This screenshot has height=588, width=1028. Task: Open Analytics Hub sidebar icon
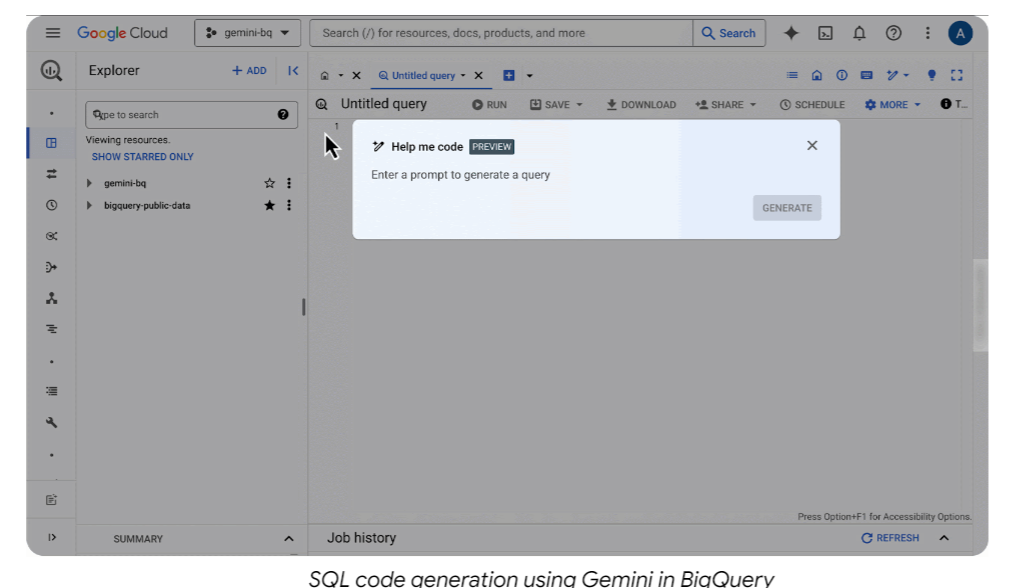coord(51,236)
